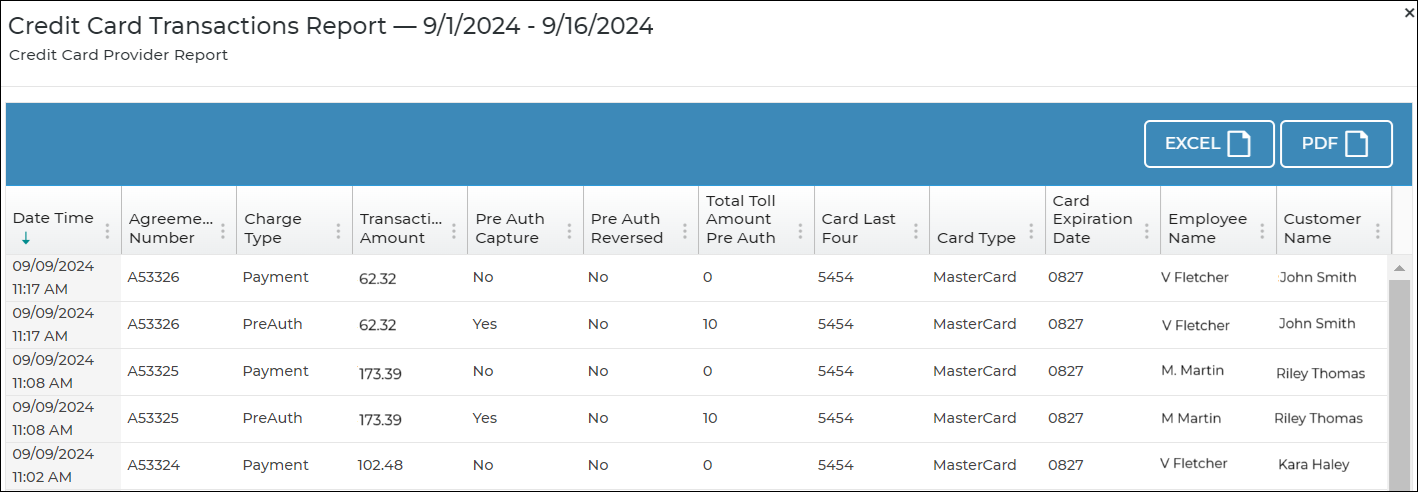
Task: Sort by the Charge Type column header
Action: pyautogui.click(x=273, y=228)
